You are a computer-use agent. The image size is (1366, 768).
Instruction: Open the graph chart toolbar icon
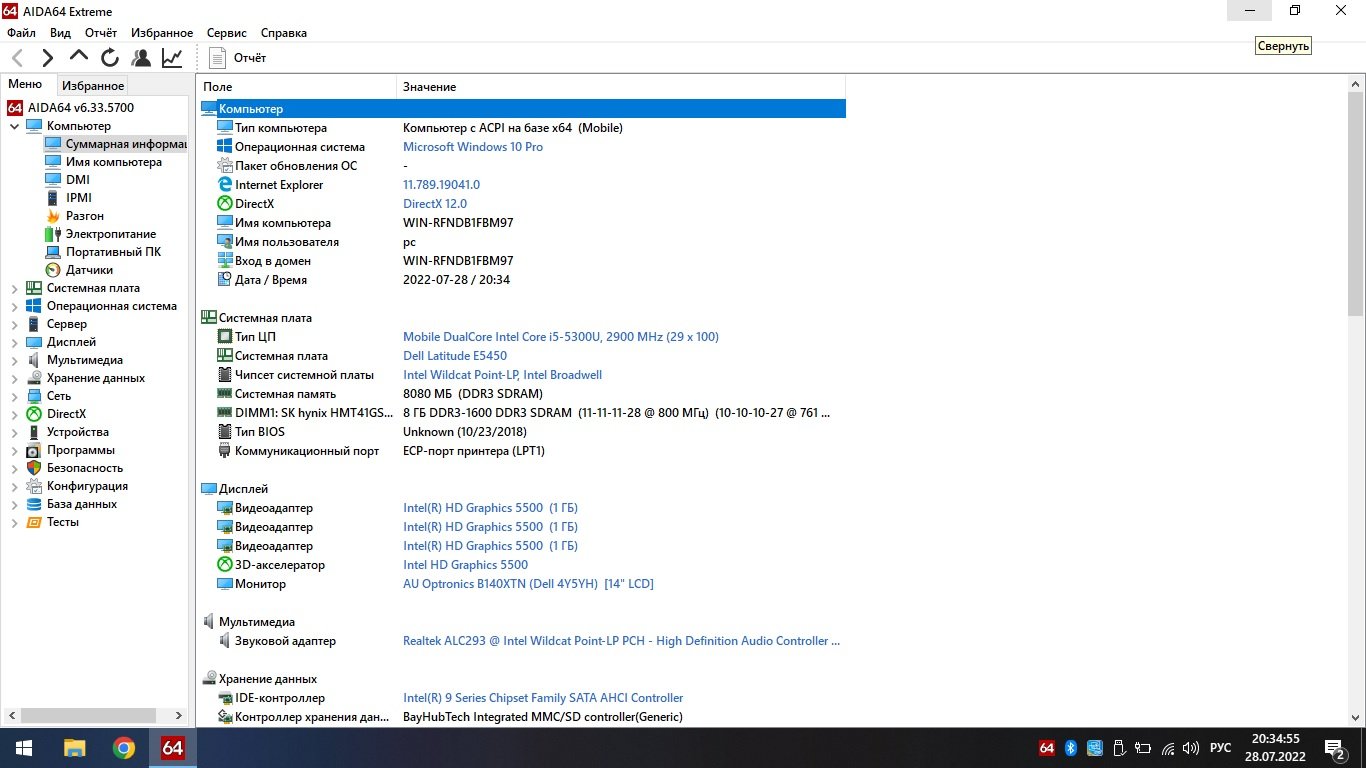(172, 58)
